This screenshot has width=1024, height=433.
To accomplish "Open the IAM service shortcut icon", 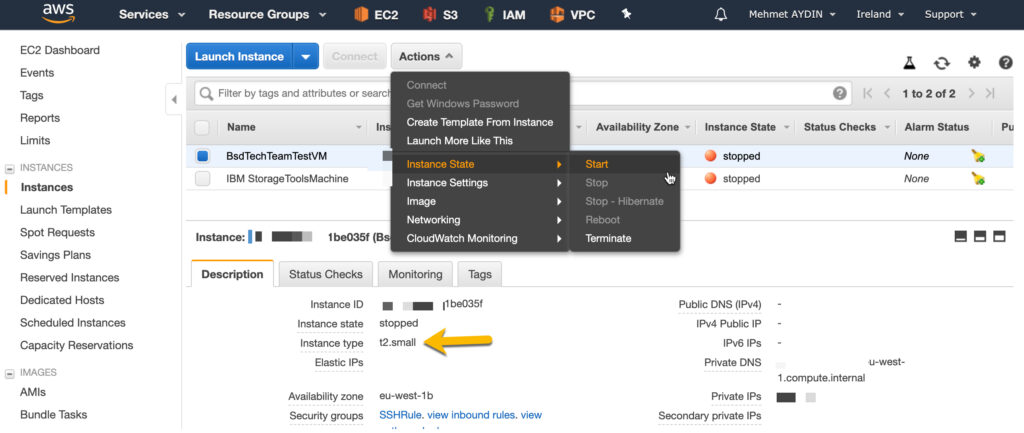I will tap(489, 14).
